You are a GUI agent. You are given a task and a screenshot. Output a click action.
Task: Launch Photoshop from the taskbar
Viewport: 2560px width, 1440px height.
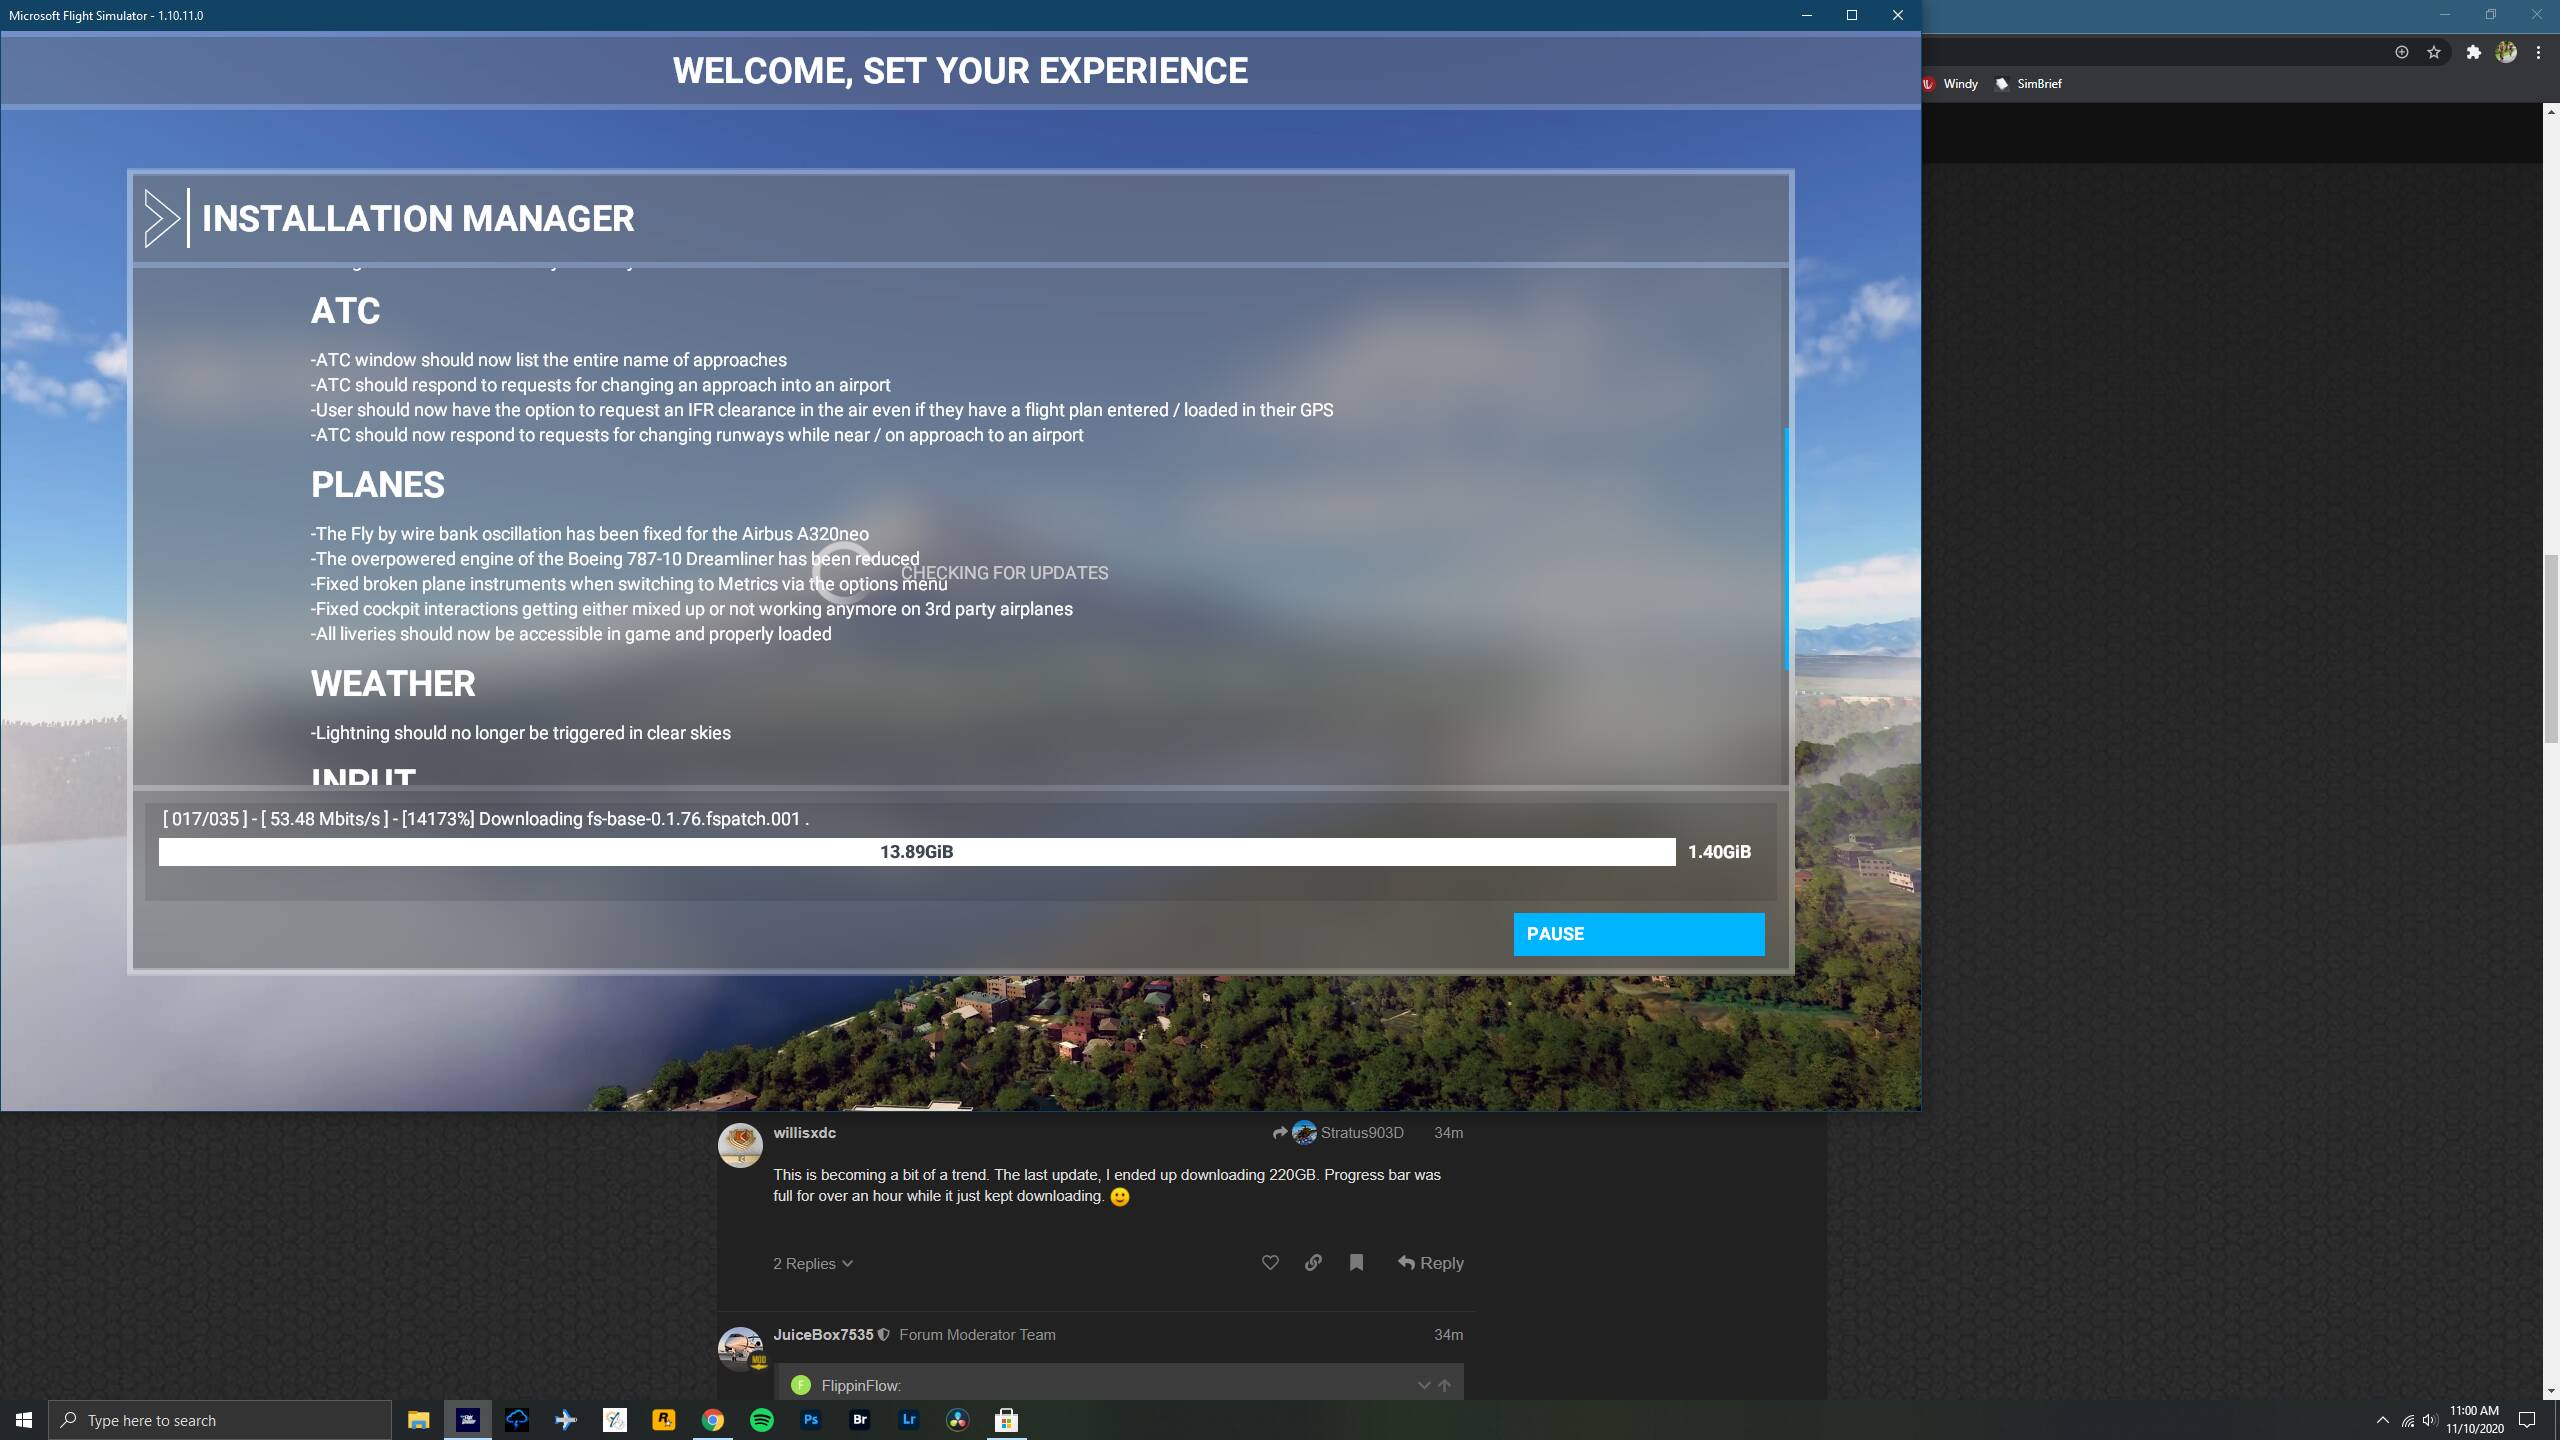[x=810, y=1420]
